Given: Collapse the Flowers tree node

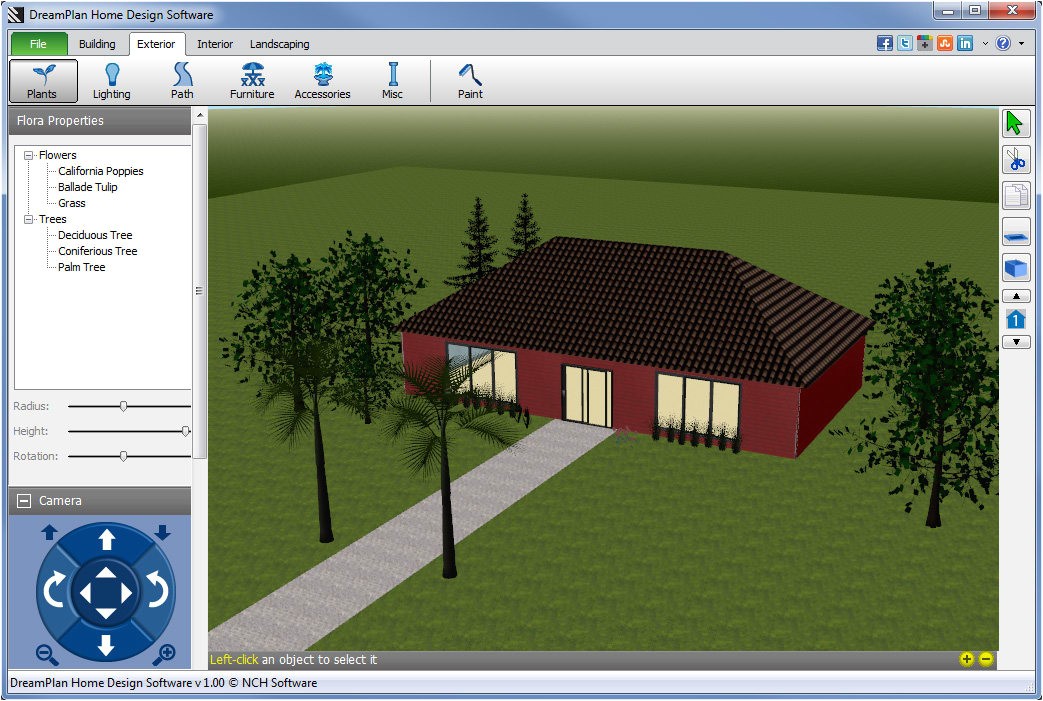Looking at the screenshot, I should pos(29,155).
